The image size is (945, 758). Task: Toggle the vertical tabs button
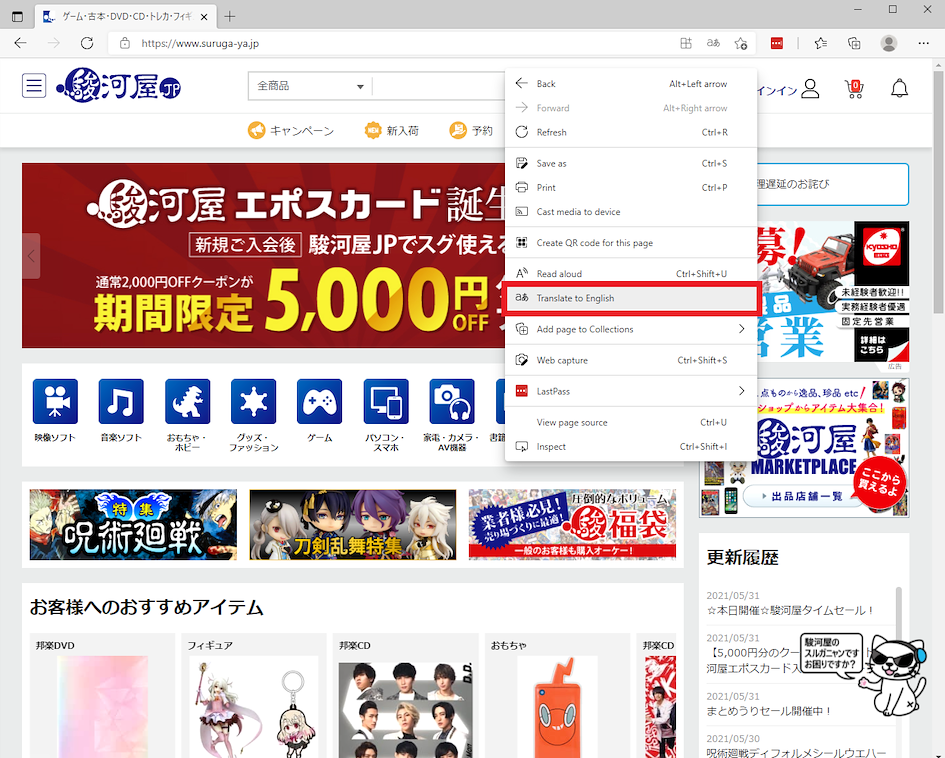point(17,17)
